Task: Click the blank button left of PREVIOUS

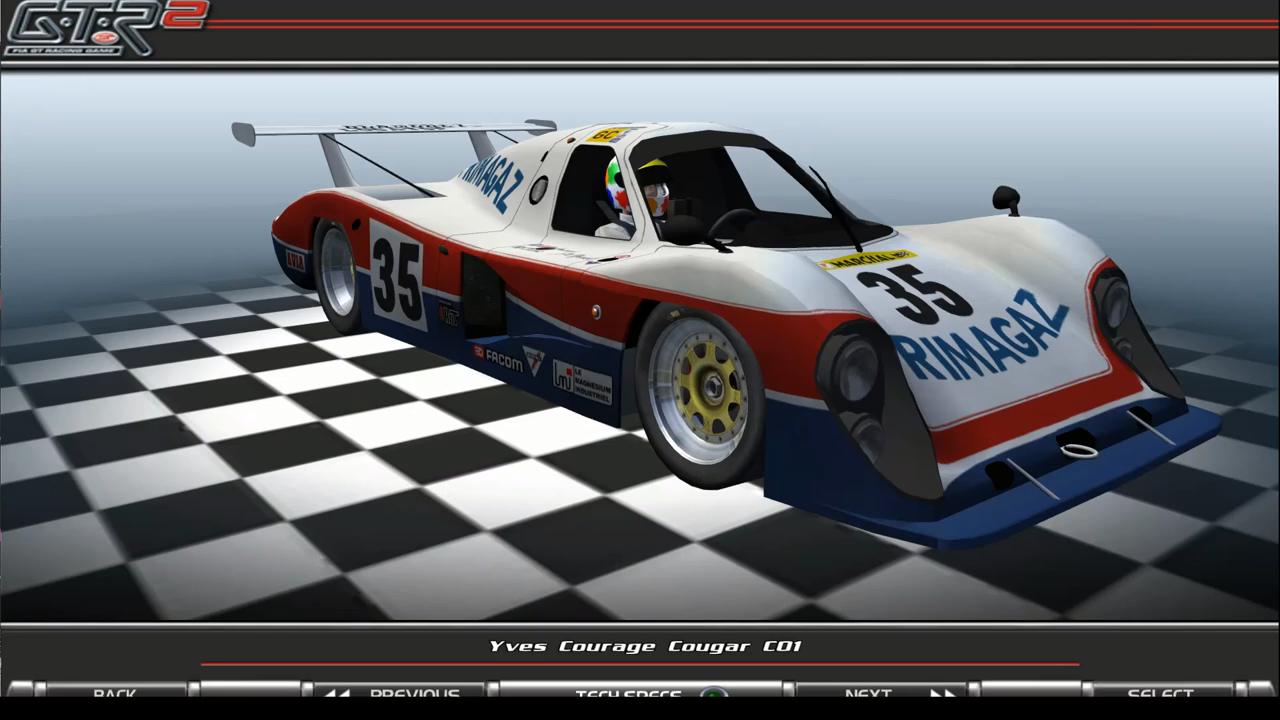Action: 250,691
